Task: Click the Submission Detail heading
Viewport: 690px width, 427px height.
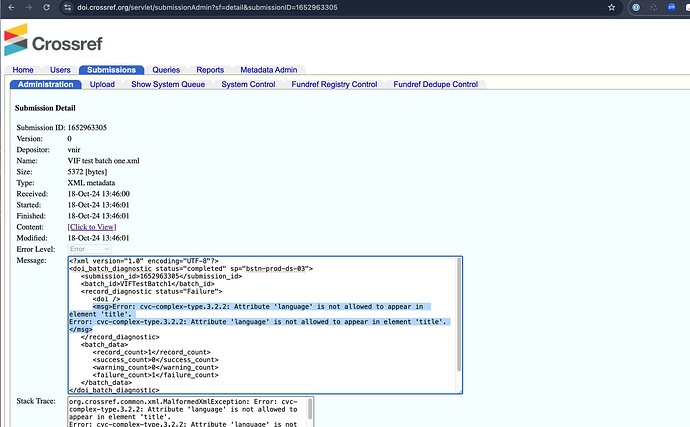Action: (45, 108)
